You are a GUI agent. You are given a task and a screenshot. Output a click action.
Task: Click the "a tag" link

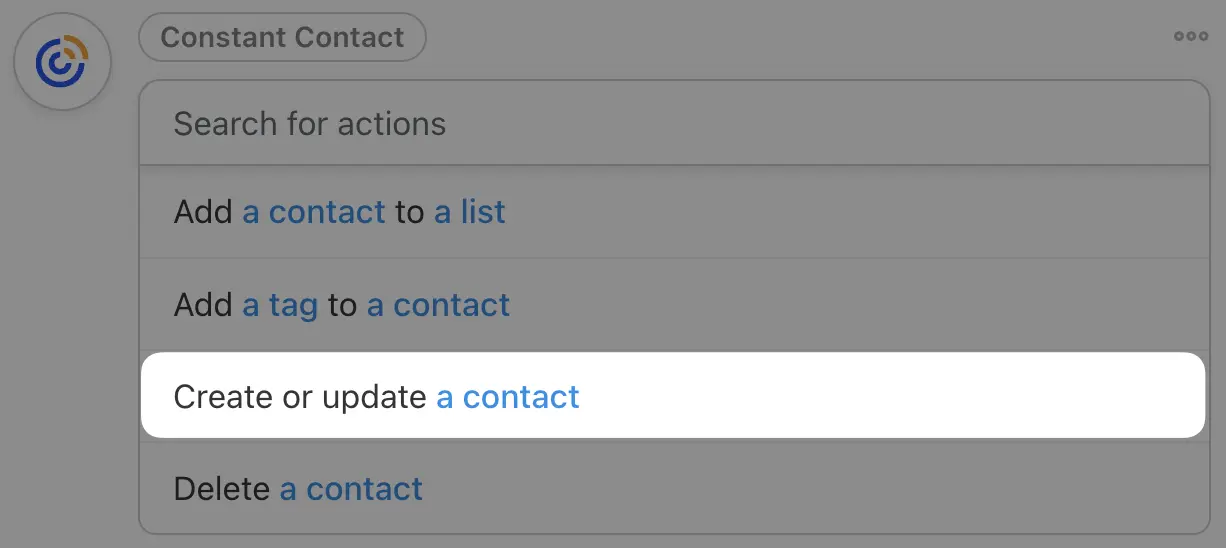pos(280,305)
